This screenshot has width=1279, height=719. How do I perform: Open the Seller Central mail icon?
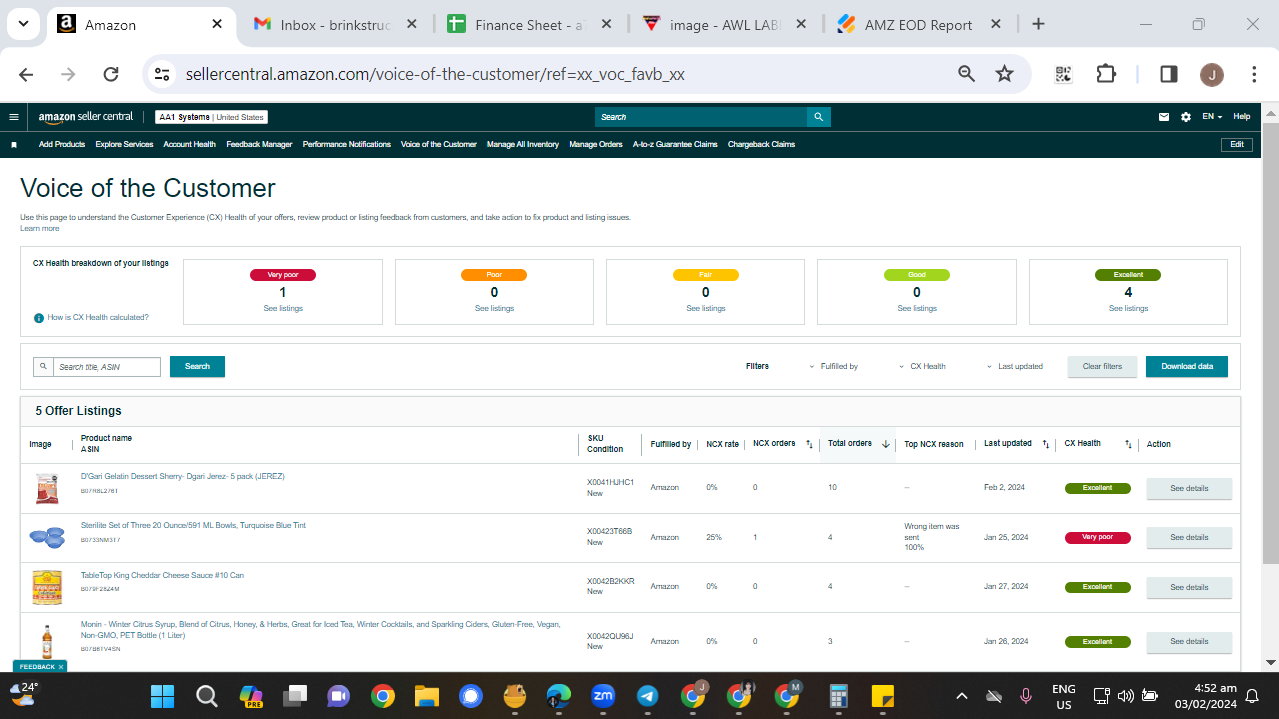tap(1164, 117)
